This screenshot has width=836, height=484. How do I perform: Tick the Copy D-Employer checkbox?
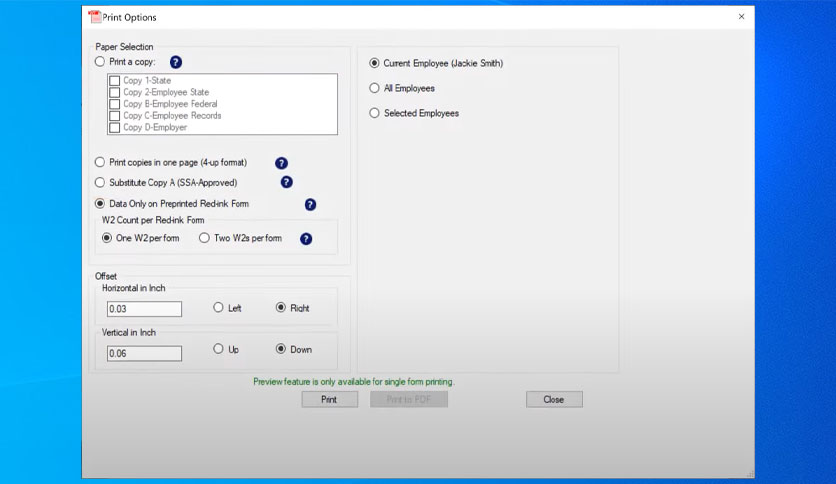tap(114, 128)
